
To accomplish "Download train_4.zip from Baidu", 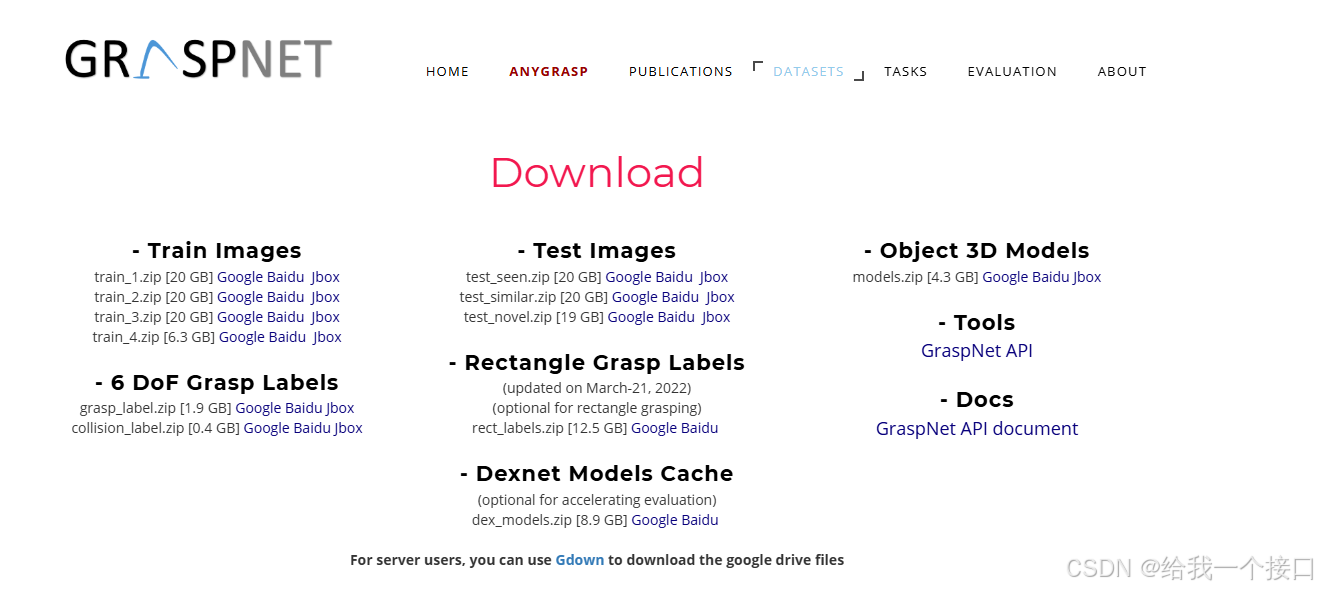I will point(288,337).
